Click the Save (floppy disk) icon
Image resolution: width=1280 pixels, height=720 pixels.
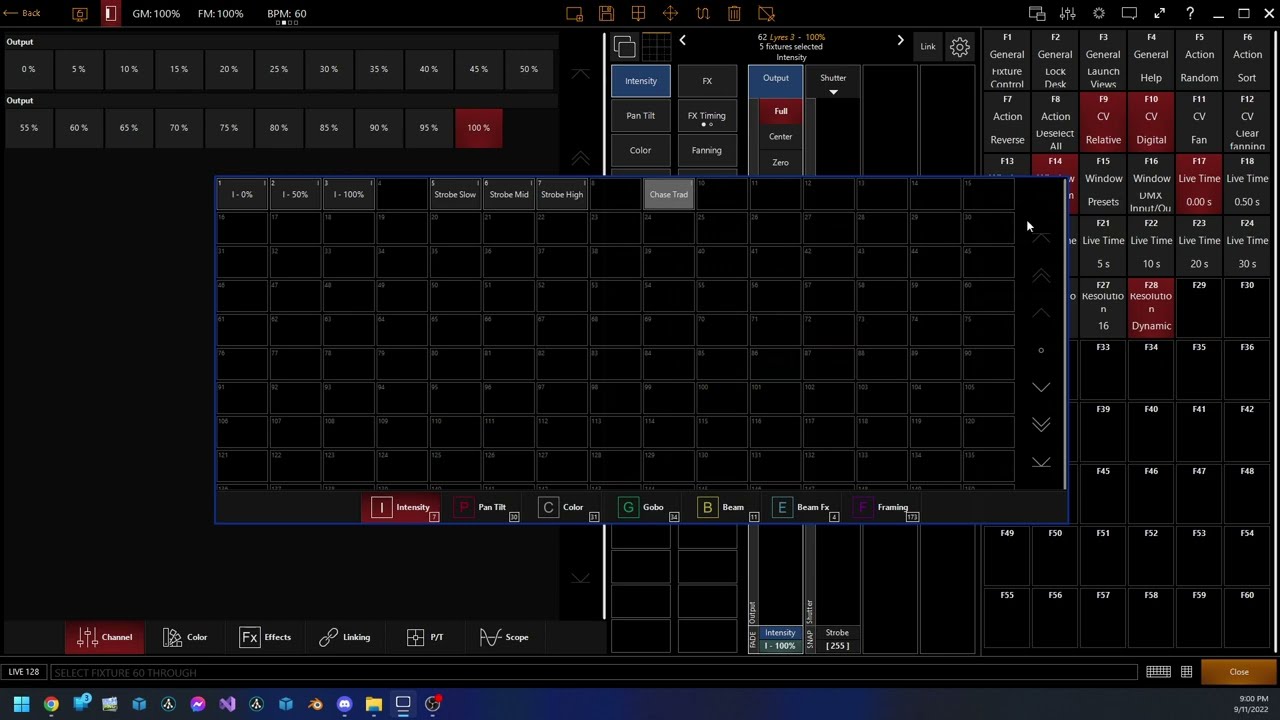[x=606, y=14]
